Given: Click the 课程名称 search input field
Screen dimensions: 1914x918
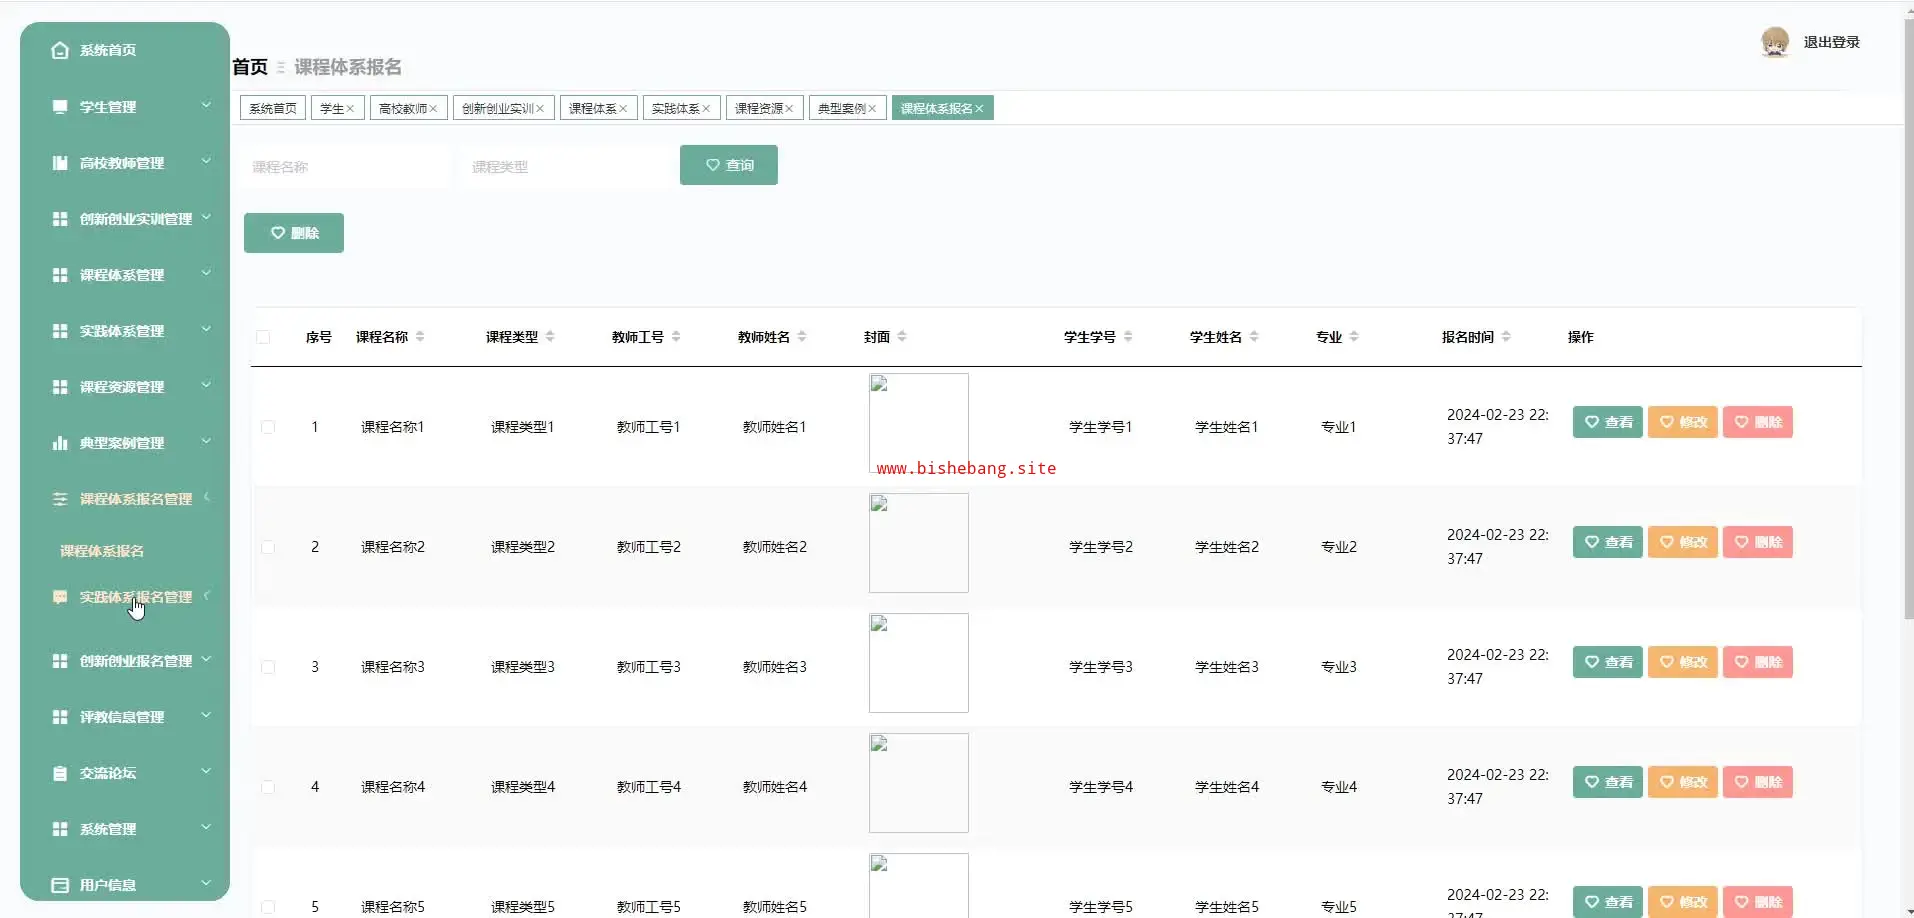Looking at the screenshot, I should 344,167.
